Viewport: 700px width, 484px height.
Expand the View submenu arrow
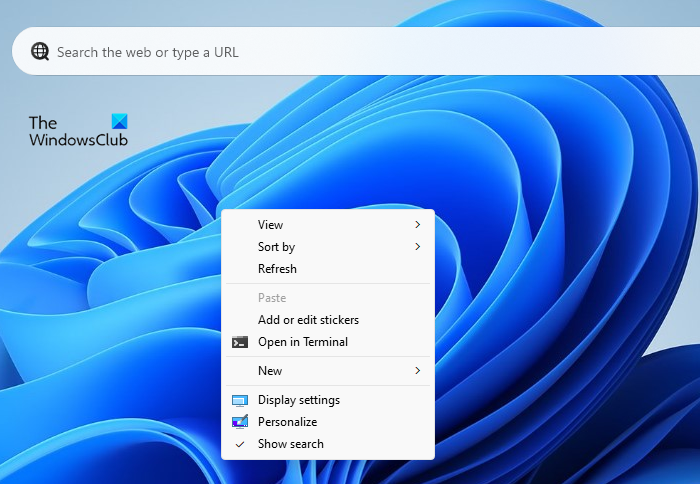tap(417, 225)
